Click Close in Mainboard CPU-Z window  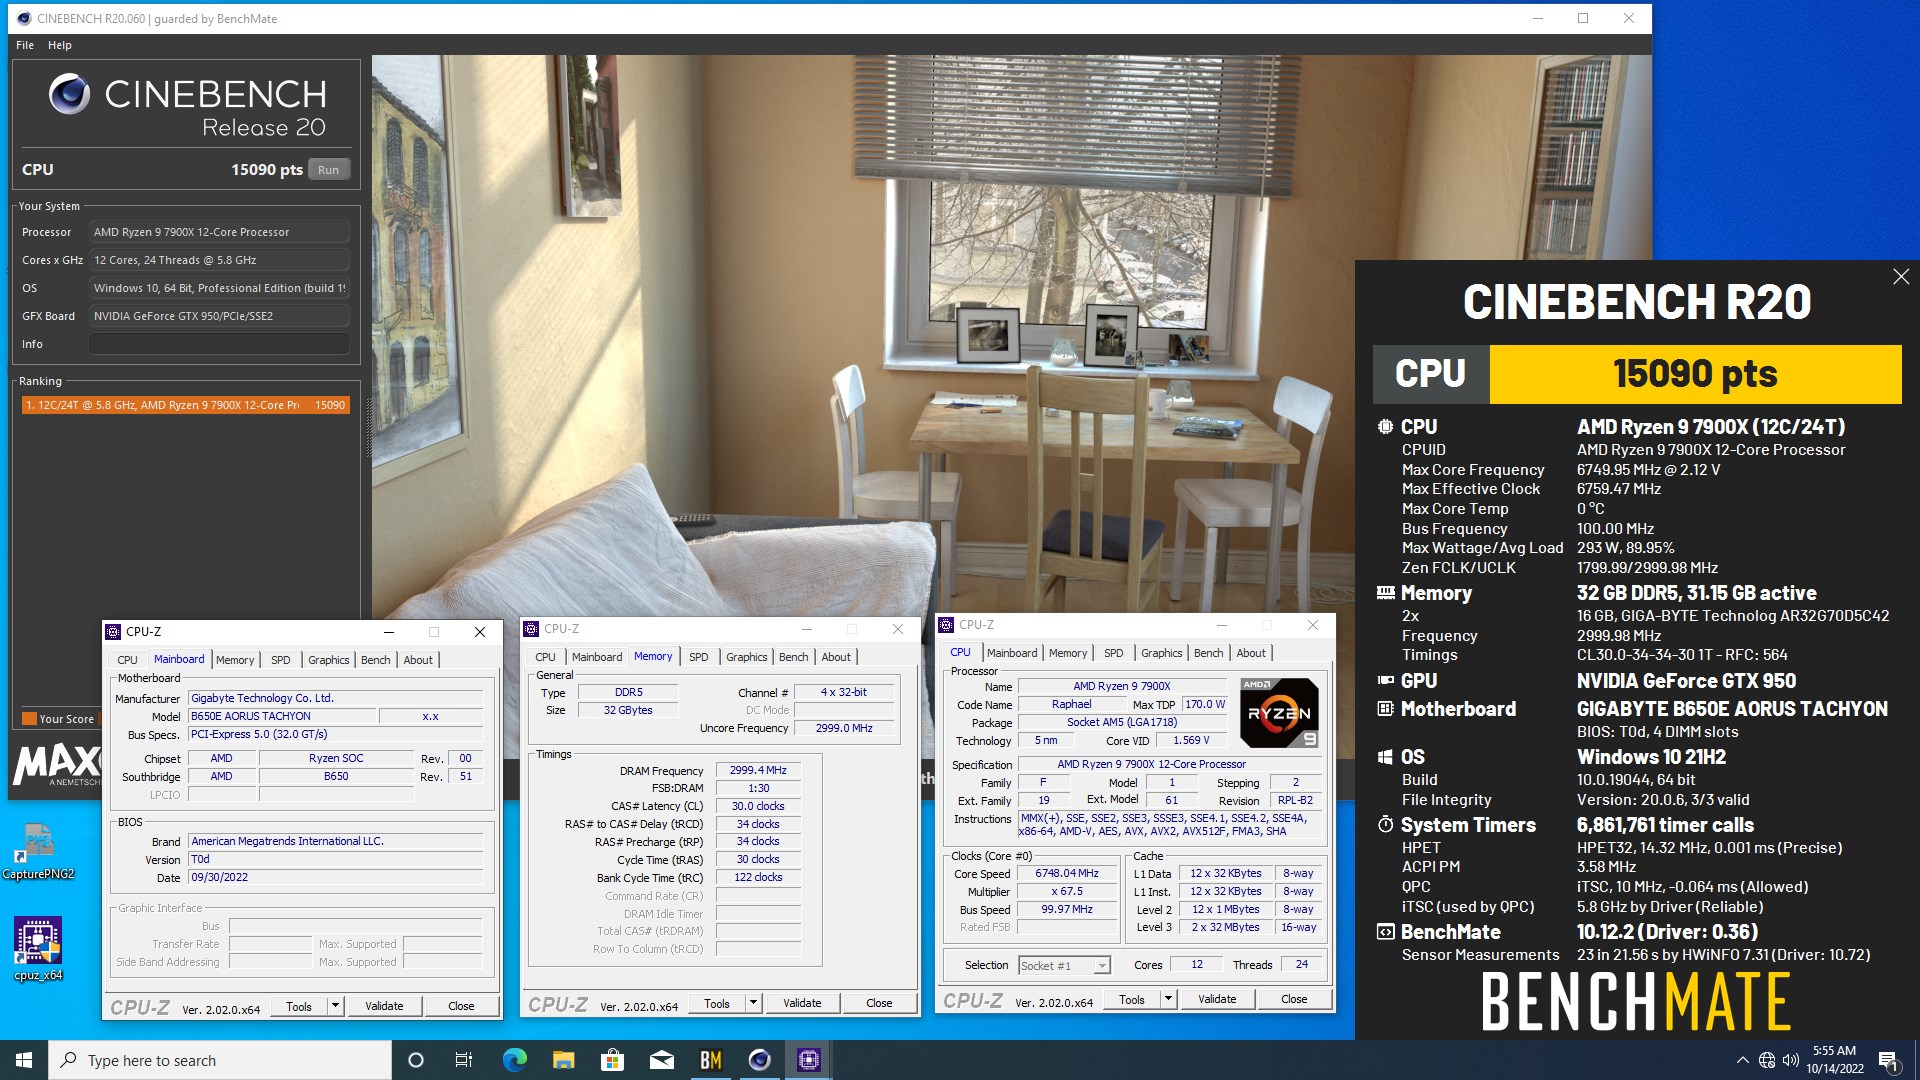[461, 1007]
